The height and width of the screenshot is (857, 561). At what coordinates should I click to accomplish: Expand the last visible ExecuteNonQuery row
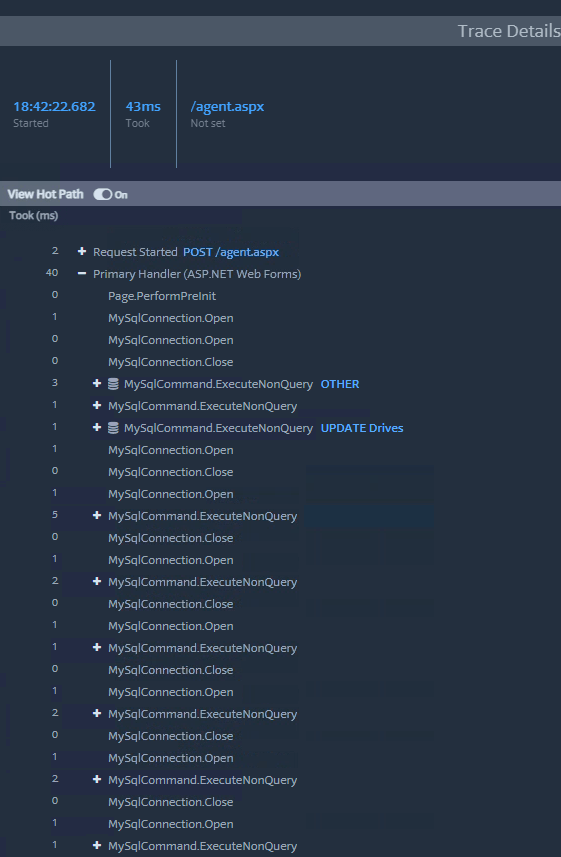pos(97,846)
